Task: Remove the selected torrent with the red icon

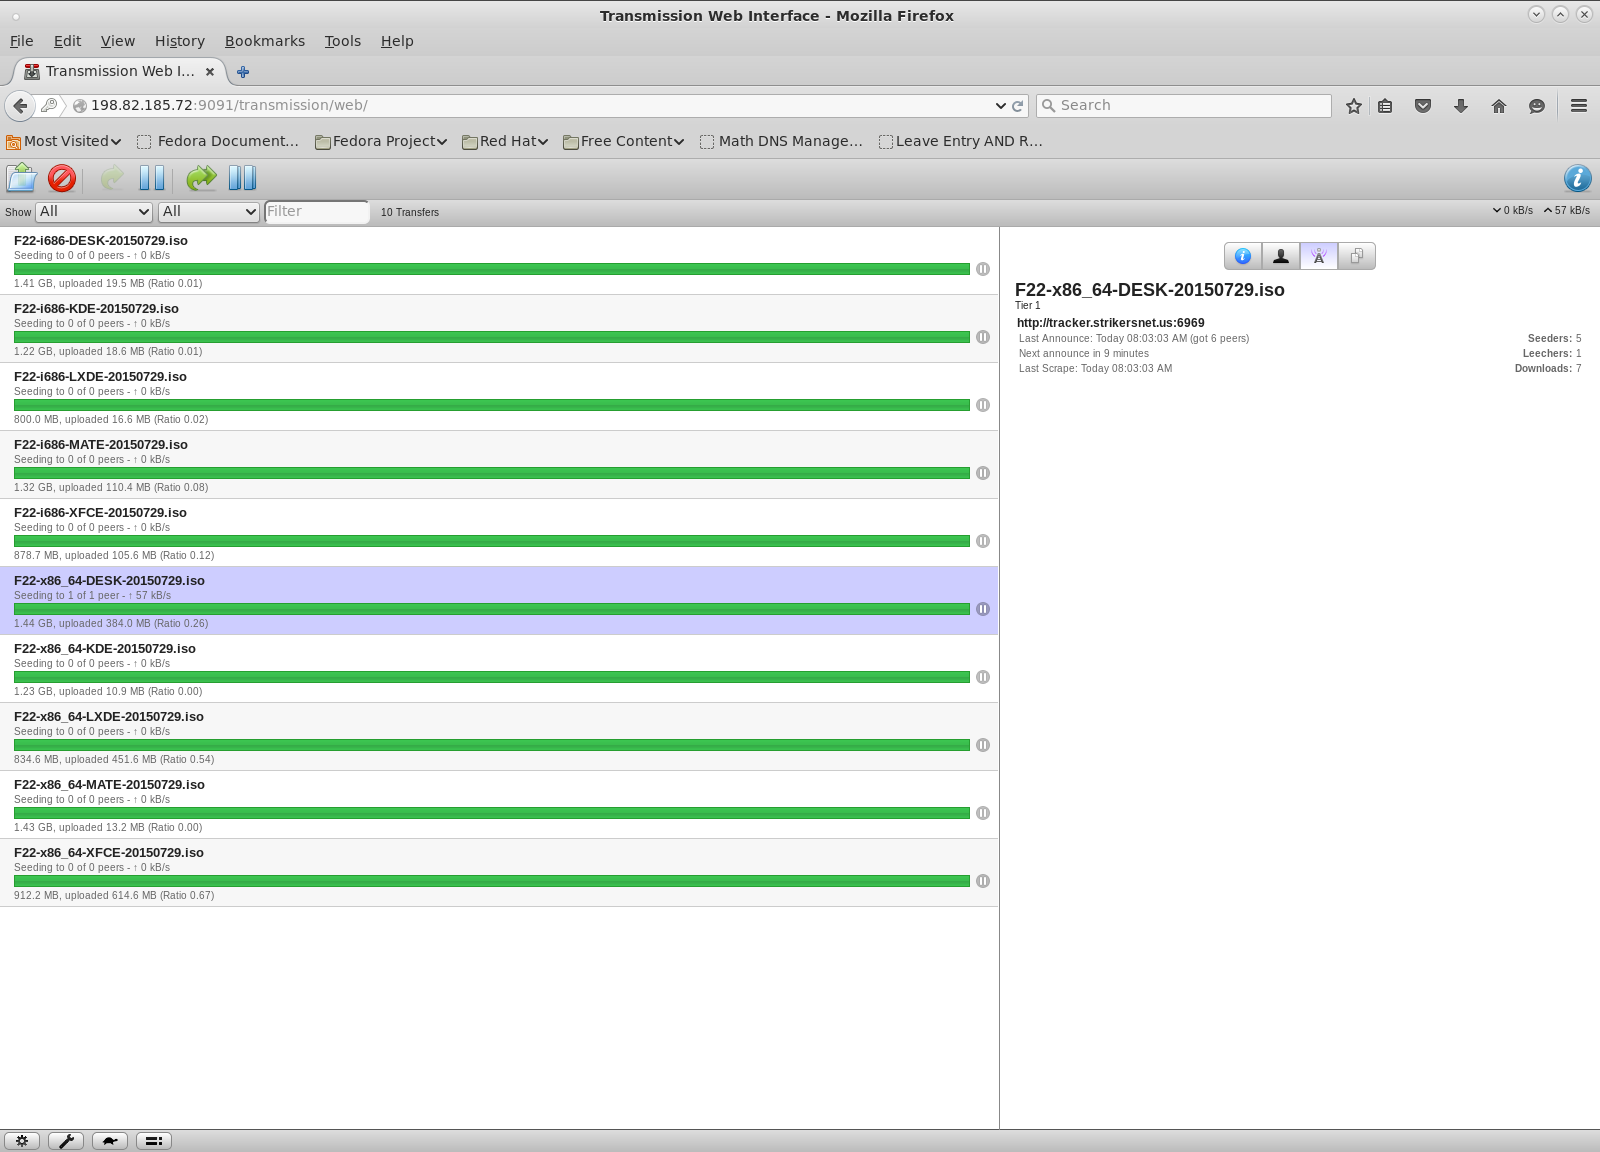Action: click(x=62, y=178)
